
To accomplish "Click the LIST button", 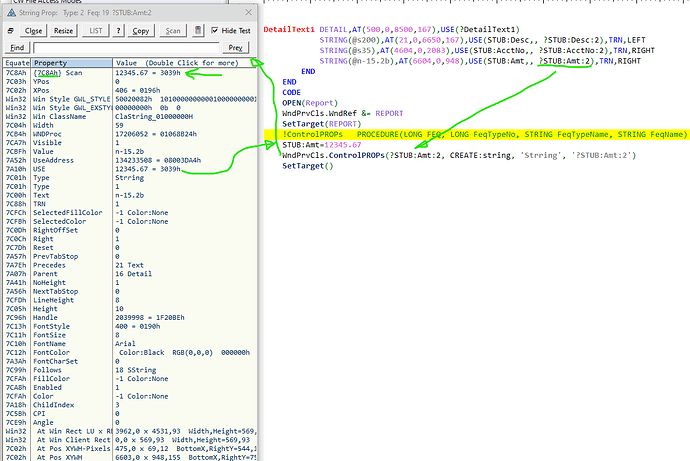I will tap(98, 31).
